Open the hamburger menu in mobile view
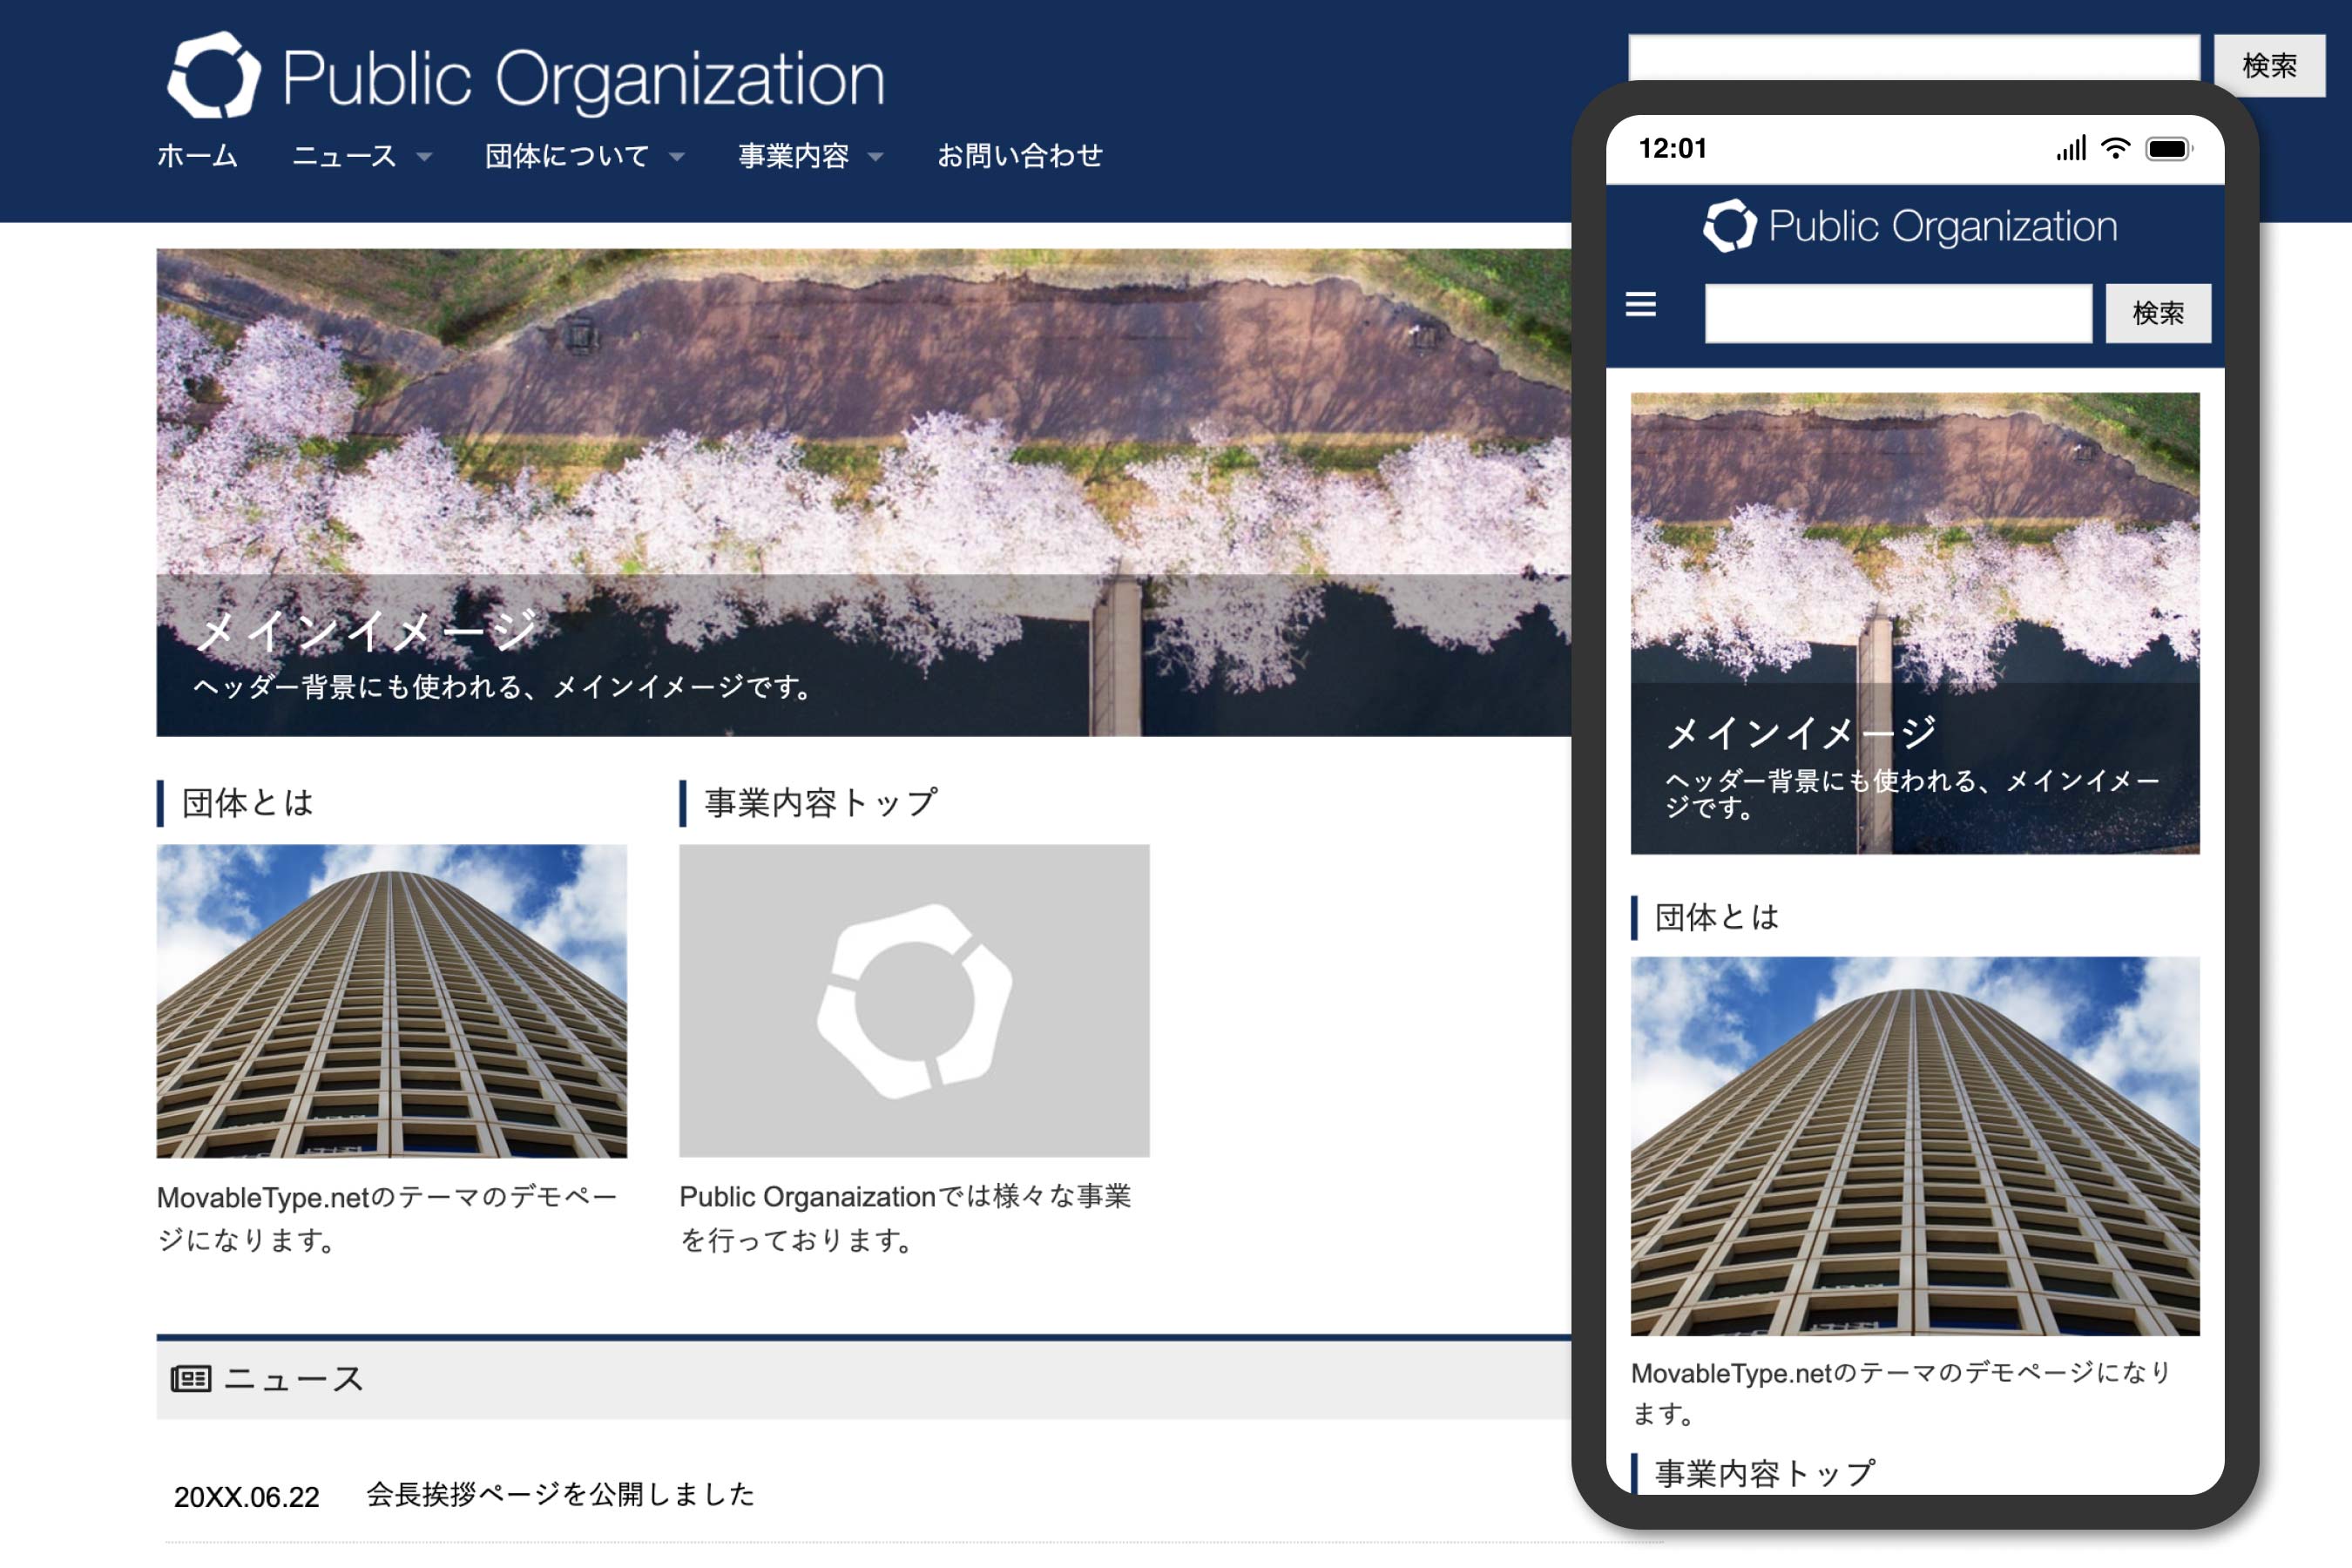The width and height of the screenshot is (2352, 1568). click(1640, 304)
